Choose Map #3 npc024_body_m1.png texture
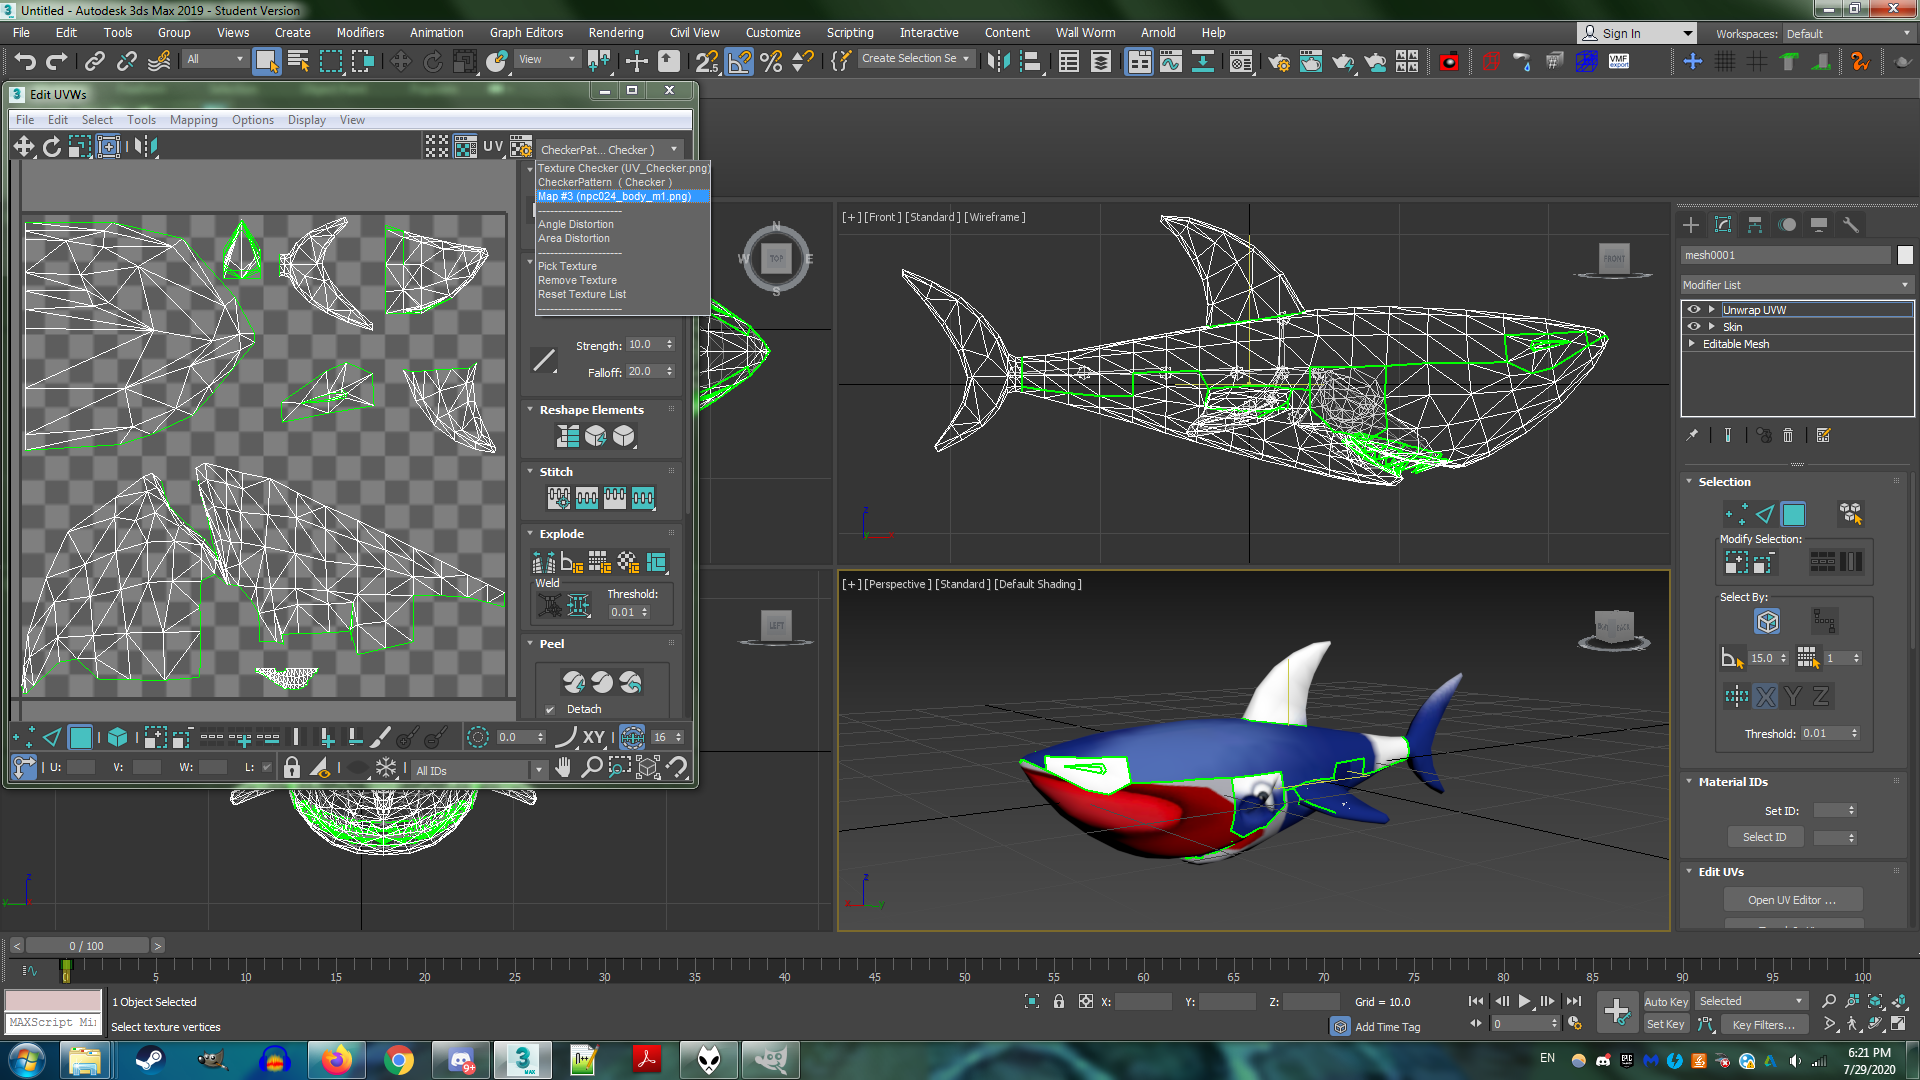 (x=622, y=197)
